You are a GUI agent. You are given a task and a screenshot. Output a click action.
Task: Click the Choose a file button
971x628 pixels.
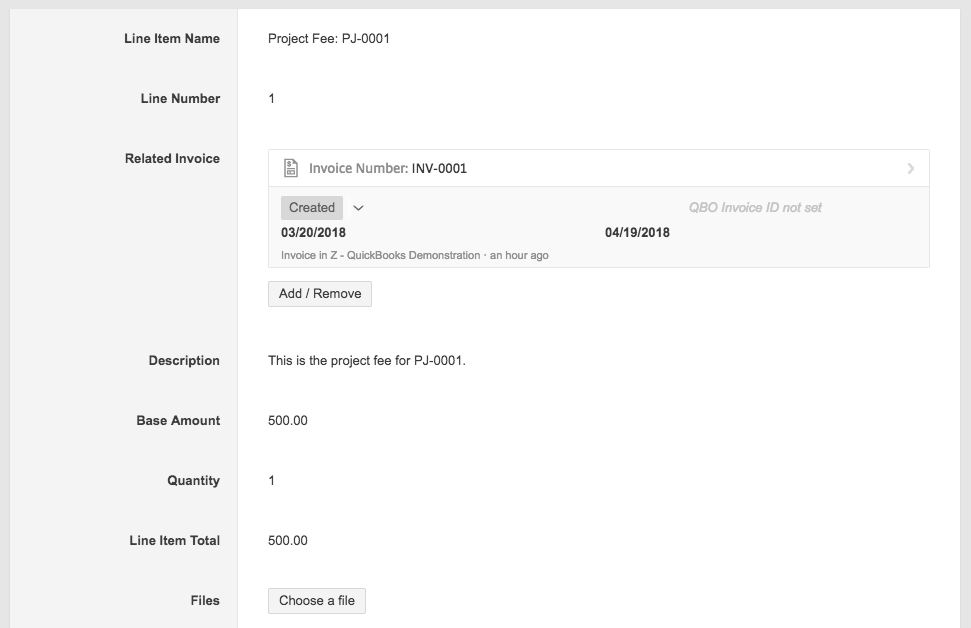316,601
